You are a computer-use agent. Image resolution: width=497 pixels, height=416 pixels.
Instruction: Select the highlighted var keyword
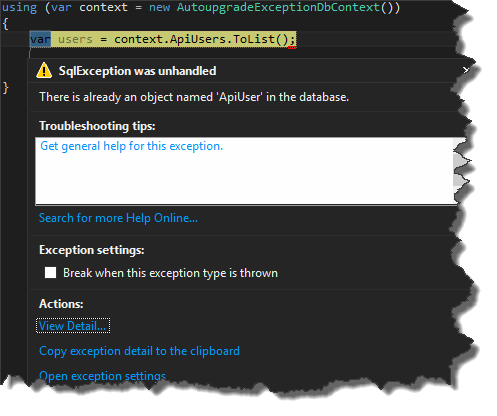pyautogui.click(x=40, y=39)
